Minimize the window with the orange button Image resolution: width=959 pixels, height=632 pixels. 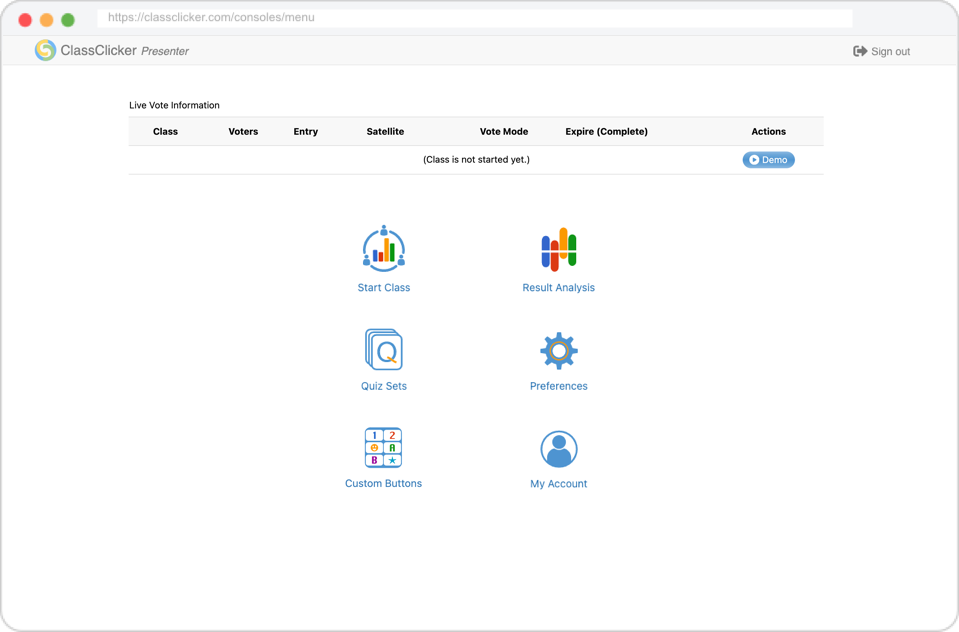[x=46, y=20]
